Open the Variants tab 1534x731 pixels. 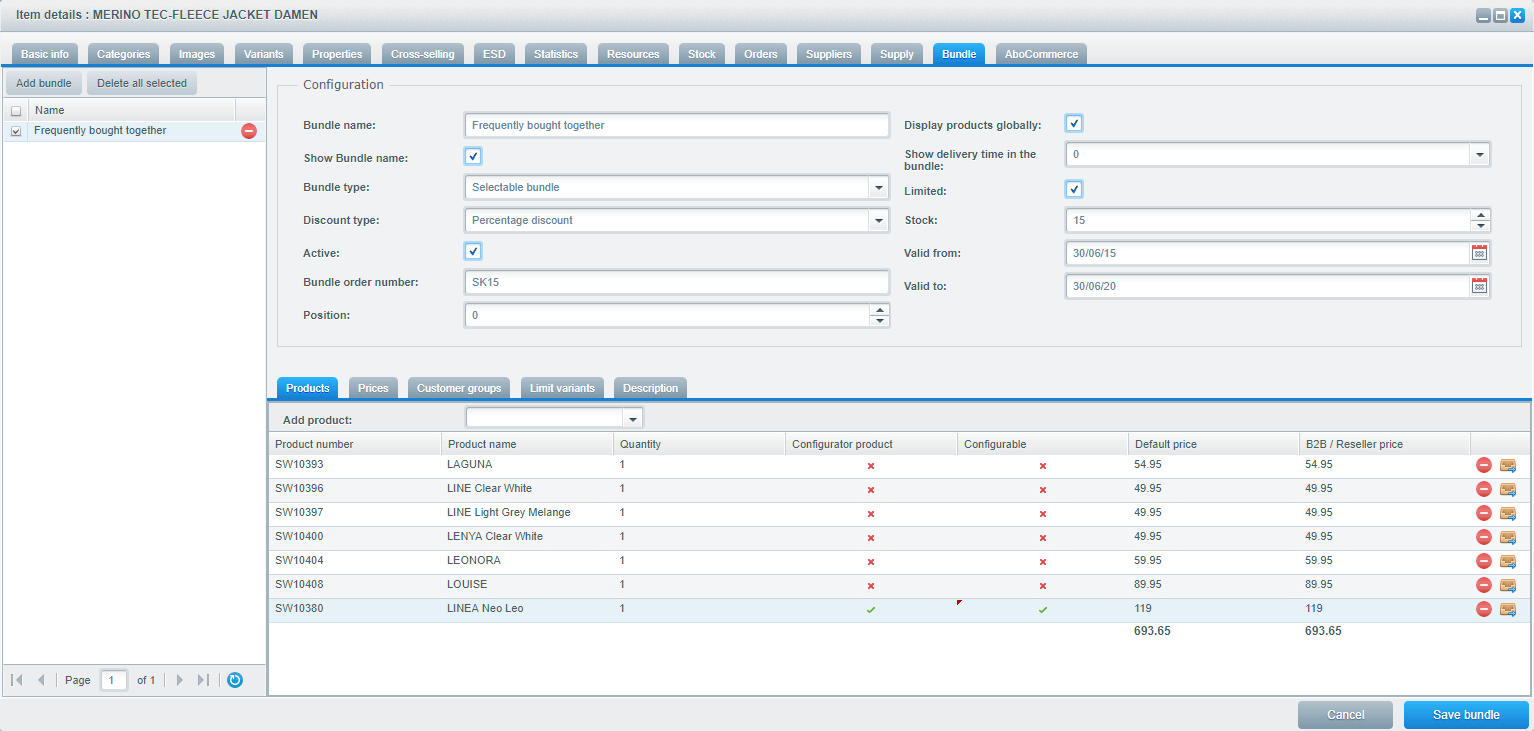tap(264, 54)
